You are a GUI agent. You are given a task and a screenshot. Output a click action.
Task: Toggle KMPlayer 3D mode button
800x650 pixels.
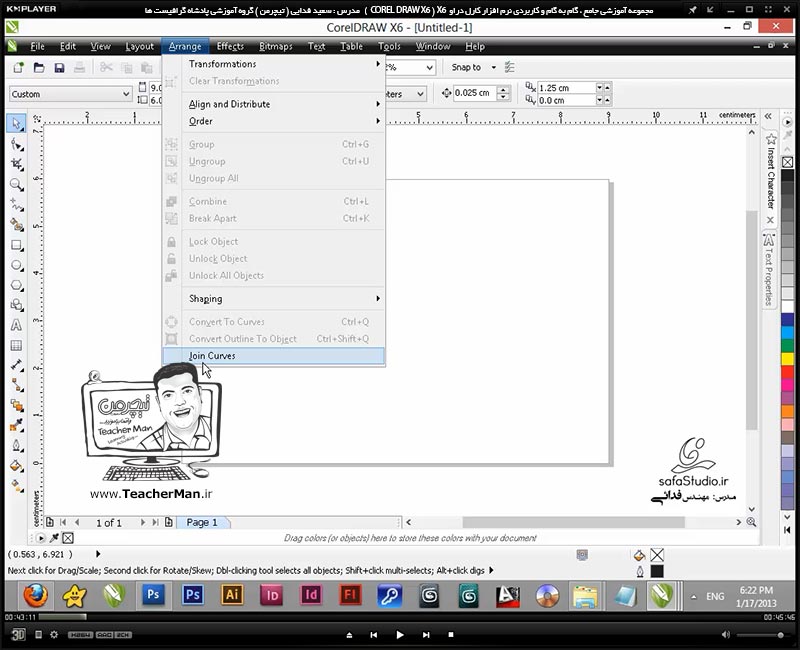[x=18, y=634]
